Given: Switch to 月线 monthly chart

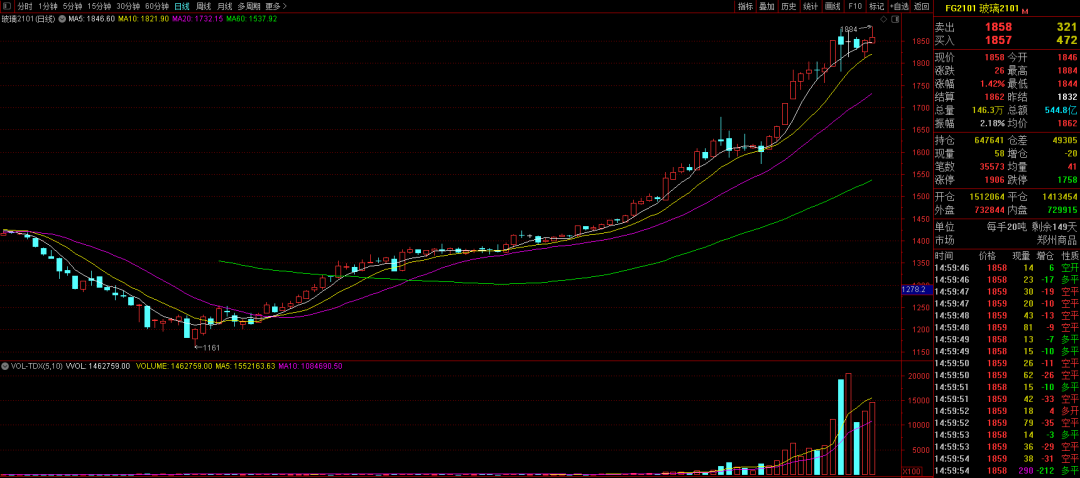Looking at the screenshot, I should [225, 6].
